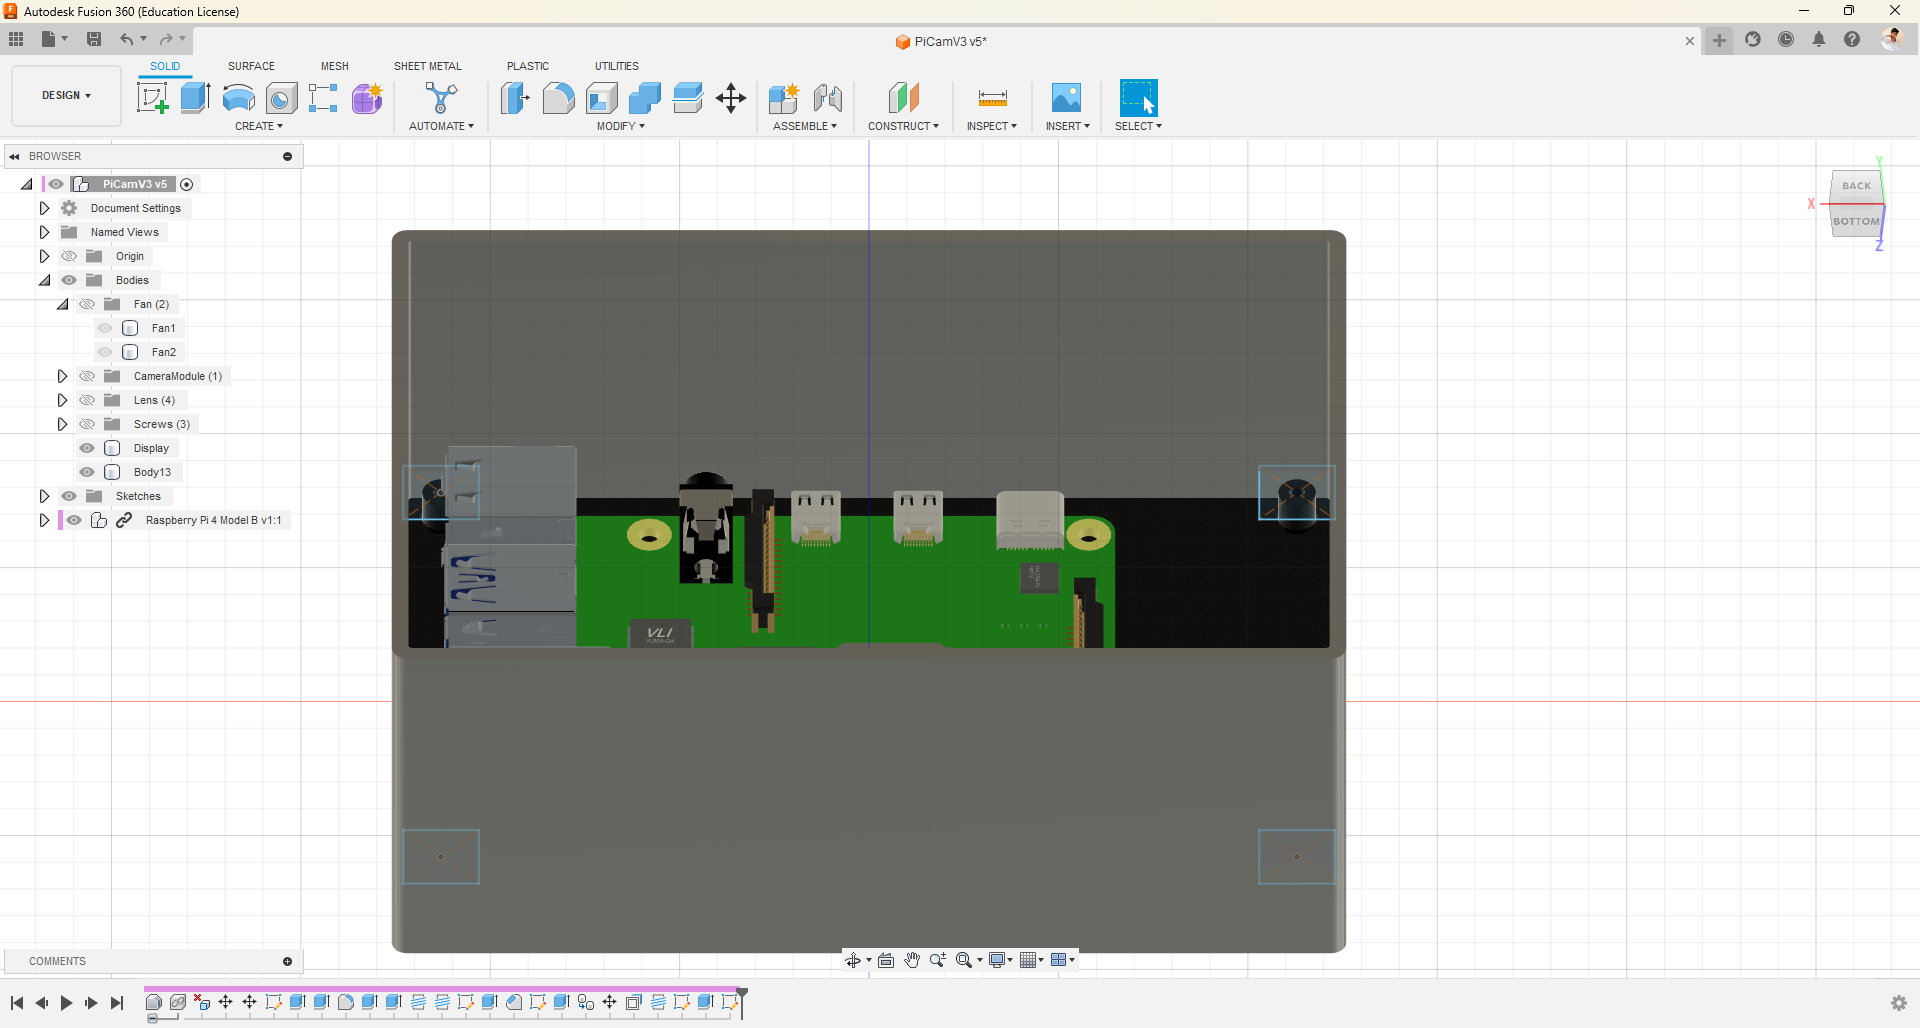Select the Create Sketch tool
The height and width of the screenshot is (1028, 1920).
[x=152, y=98]
